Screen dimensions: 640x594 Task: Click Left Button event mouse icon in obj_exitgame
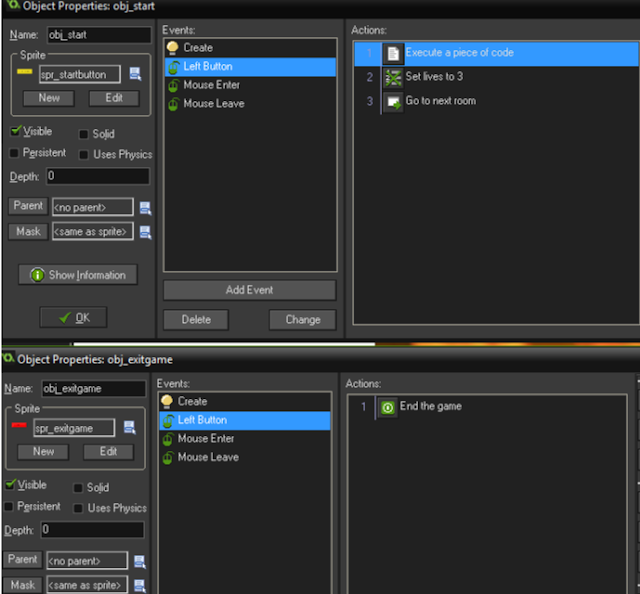click(x=168, y=420)
